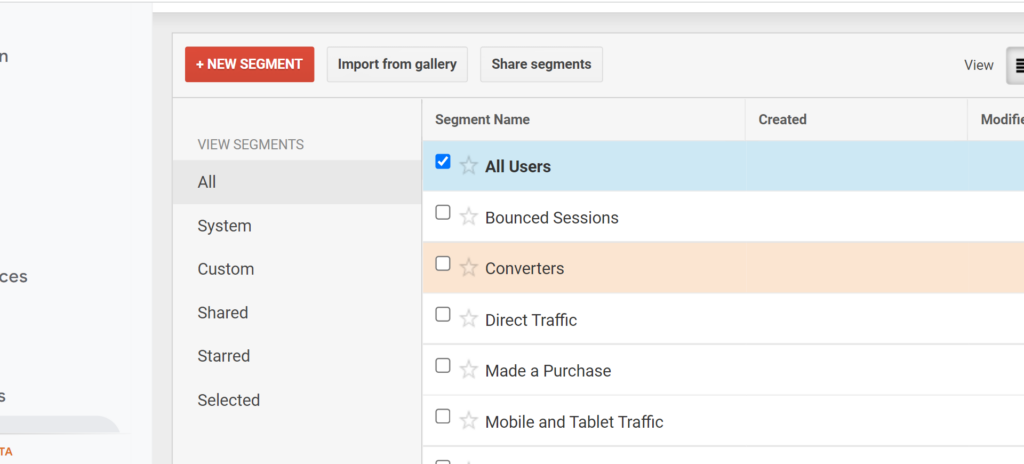Select the Bounced Sessions segment name
This screenshot has width=1024, height=464.
[552, 218]
